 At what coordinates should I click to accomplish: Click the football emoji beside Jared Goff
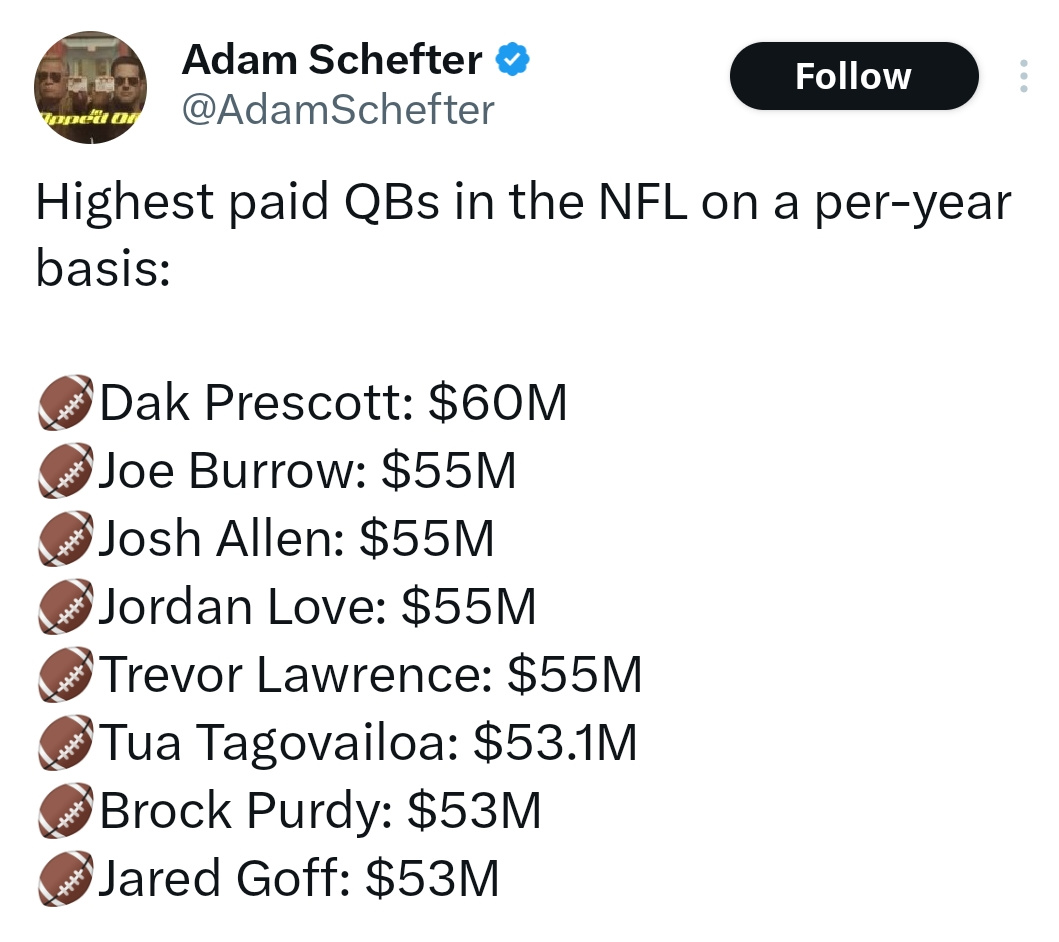pos(66,879)
